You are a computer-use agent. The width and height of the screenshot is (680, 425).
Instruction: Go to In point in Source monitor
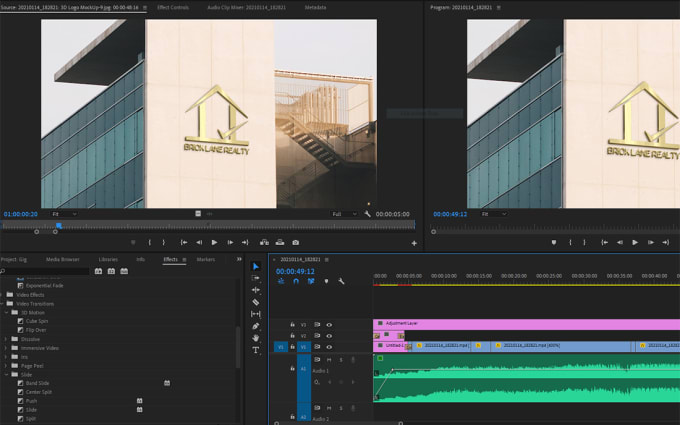[x=184, y=242]
